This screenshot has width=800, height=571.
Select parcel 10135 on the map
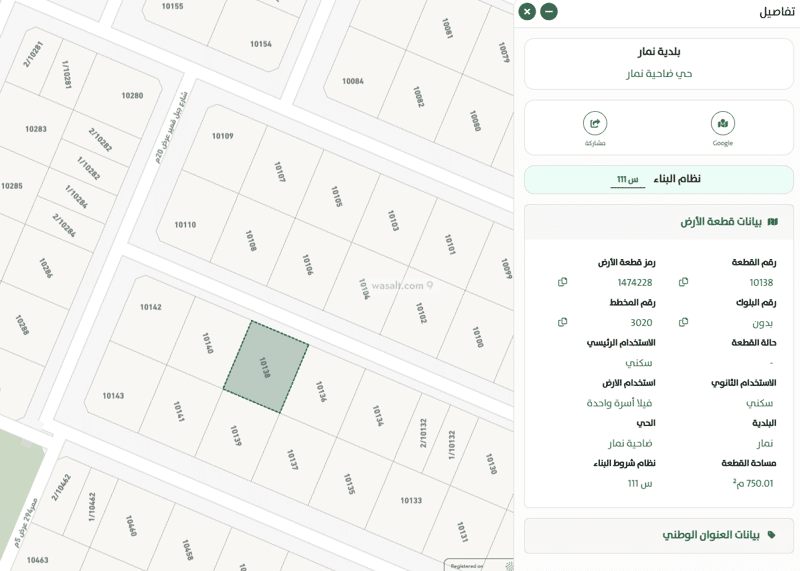coord(349,484)
